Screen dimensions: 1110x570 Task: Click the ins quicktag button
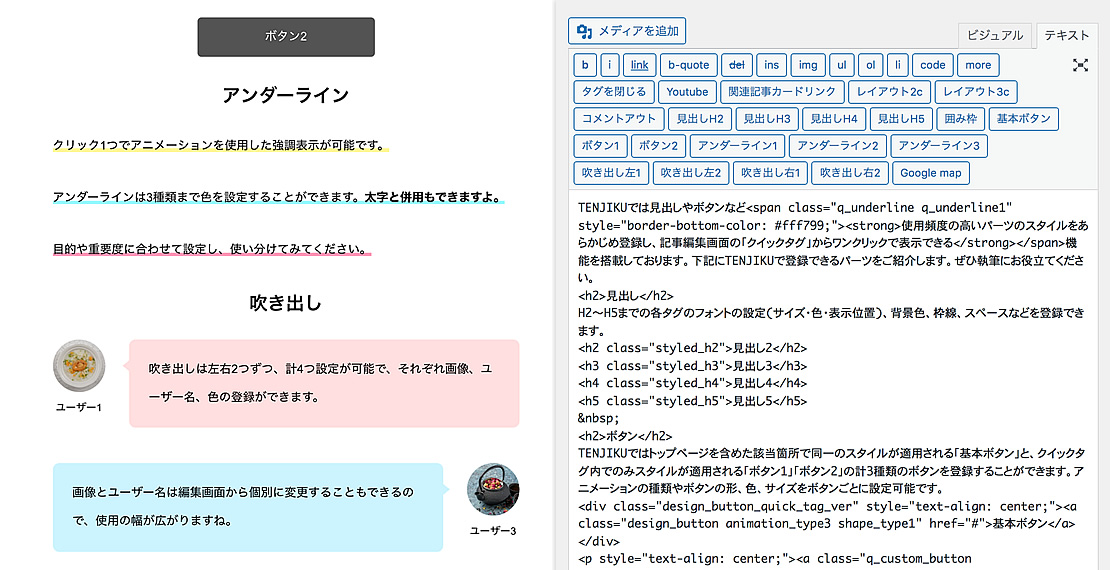click(771, 65)
